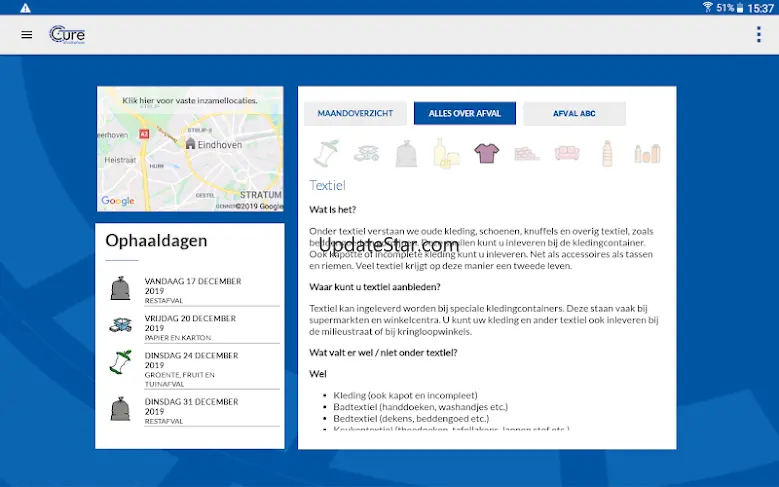This screenshot has height=487, width=779.
Task: Click 'Badtextiel (handdoeken, washandjes etc.)' bullet
Action: tap(421, 406)
